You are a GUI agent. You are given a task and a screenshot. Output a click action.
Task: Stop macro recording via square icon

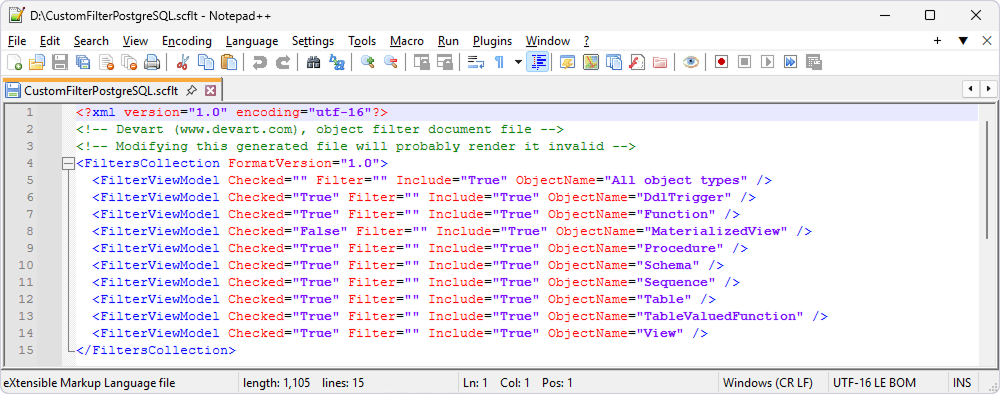click(x=744, y=62)
